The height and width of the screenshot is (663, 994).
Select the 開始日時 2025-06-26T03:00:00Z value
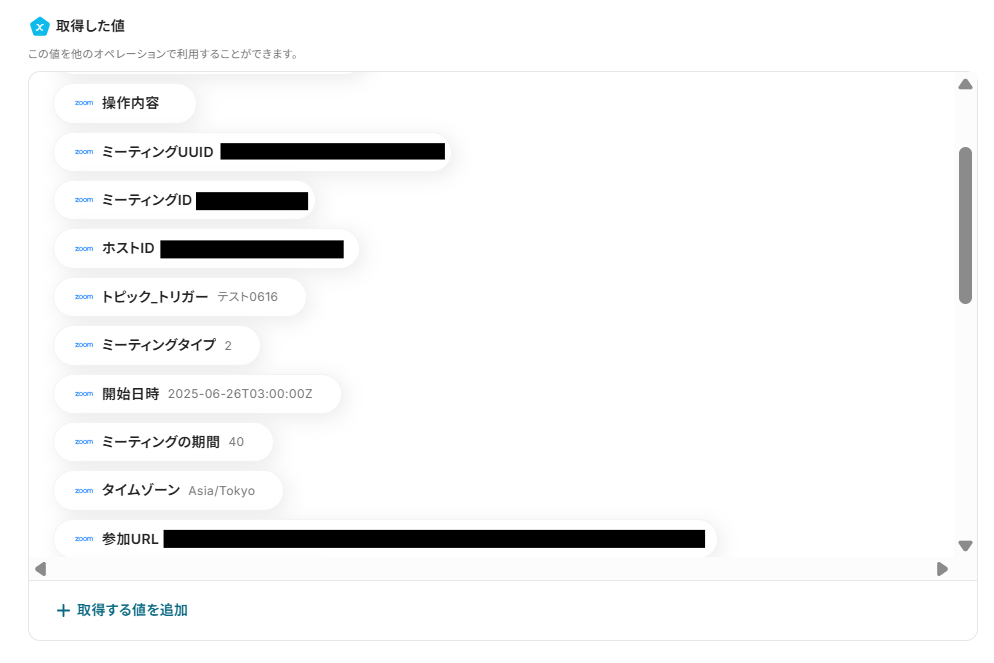[x=240, y=394]
